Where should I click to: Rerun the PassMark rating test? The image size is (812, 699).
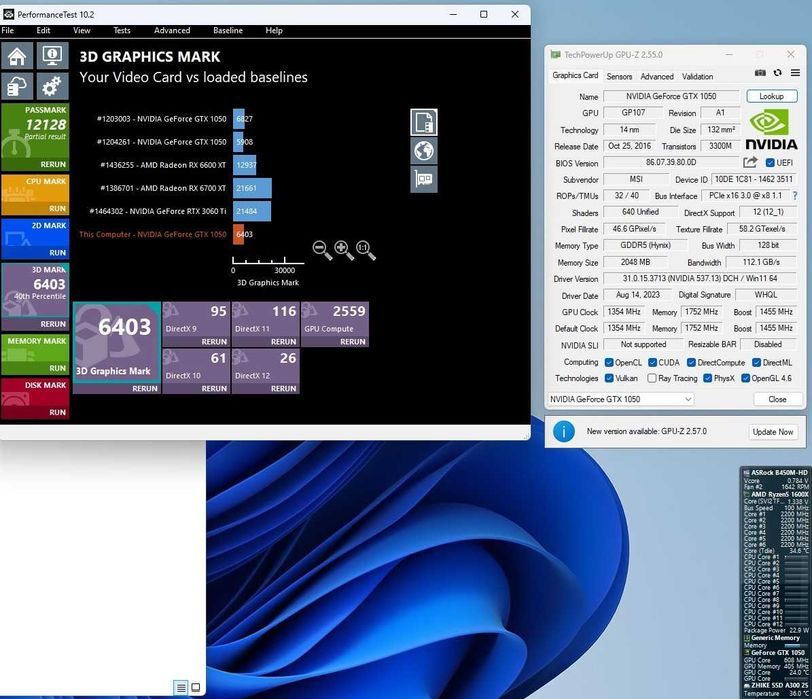click(x=53, y=164)
